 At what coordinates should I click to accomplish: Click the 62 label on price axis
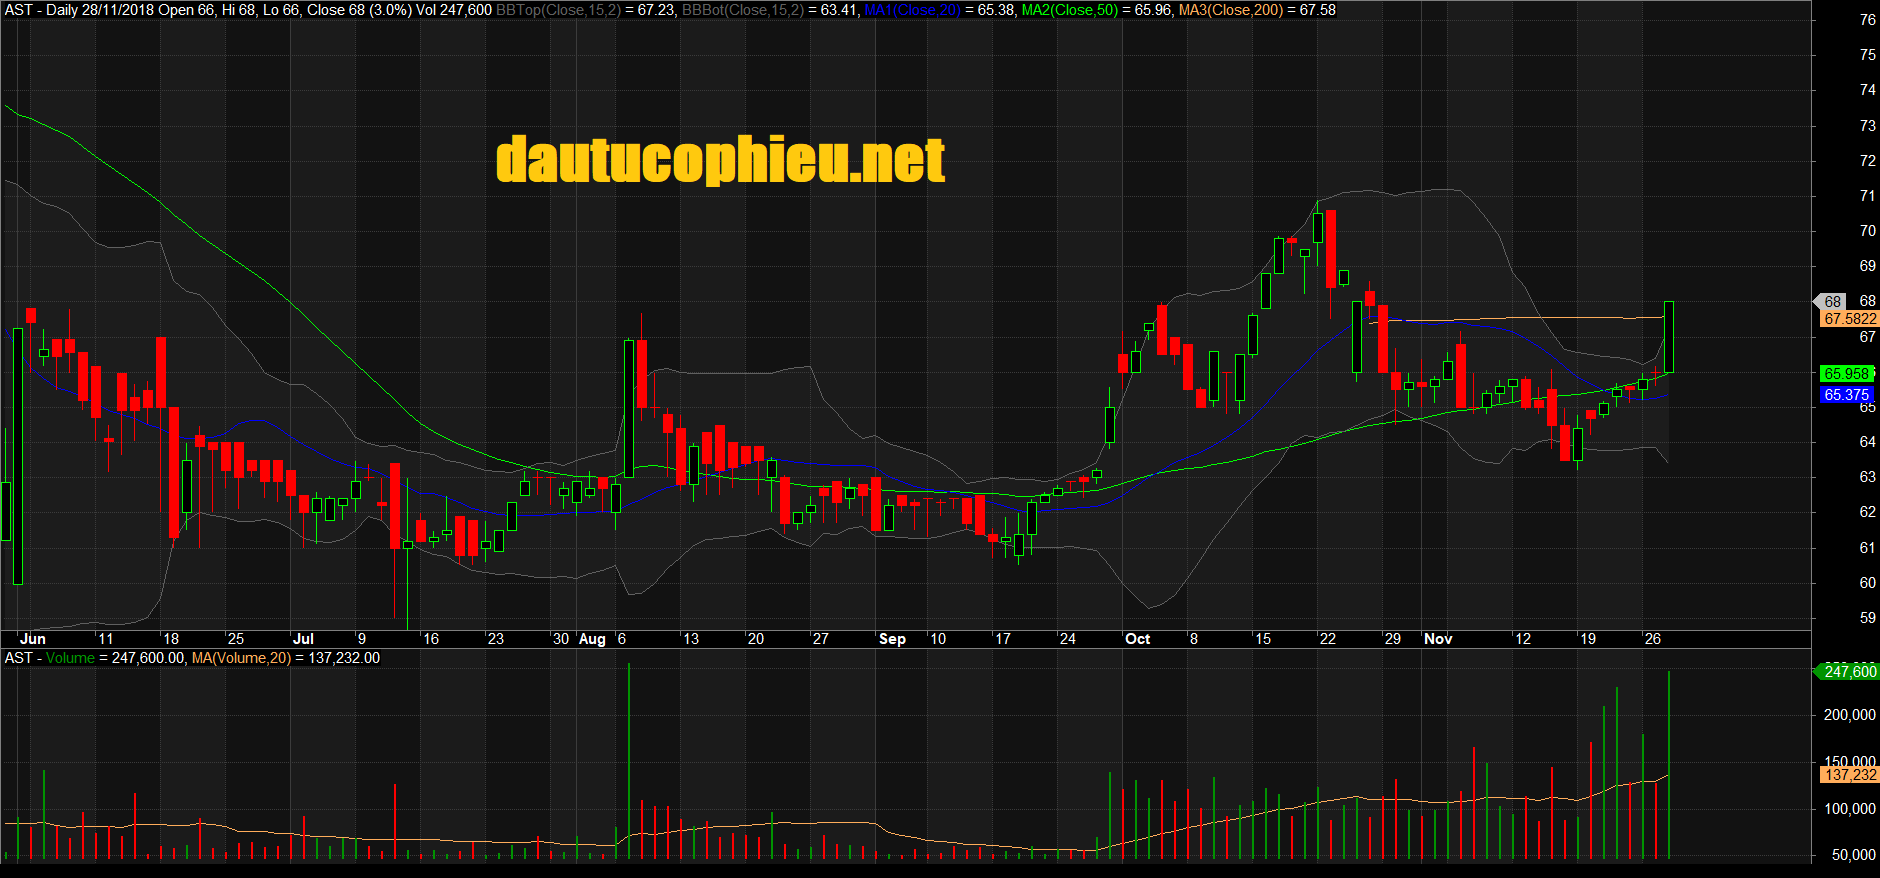1867,512
